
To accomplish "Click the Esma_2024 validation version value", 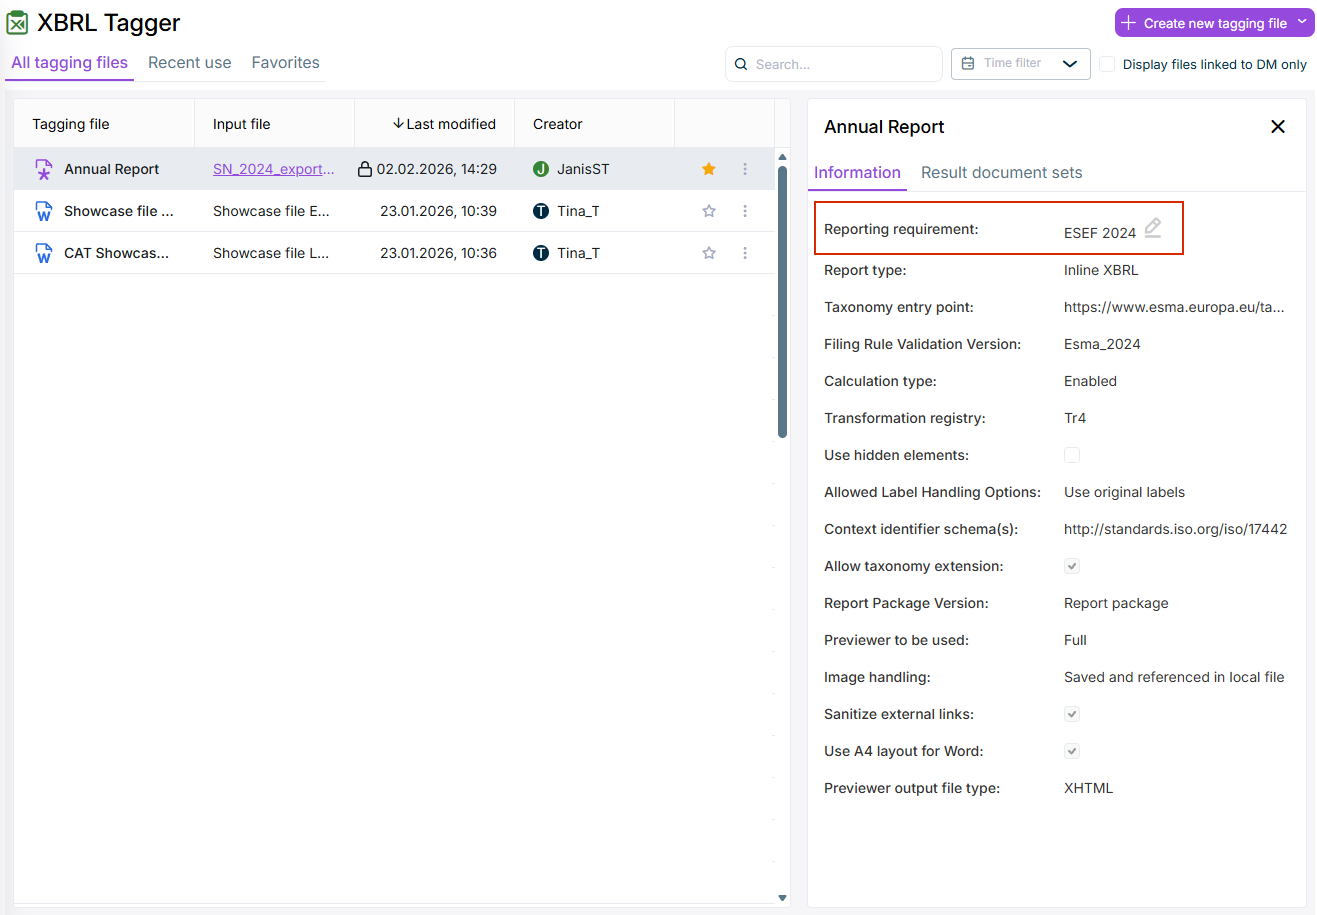I will click(x=1102, y=344).
